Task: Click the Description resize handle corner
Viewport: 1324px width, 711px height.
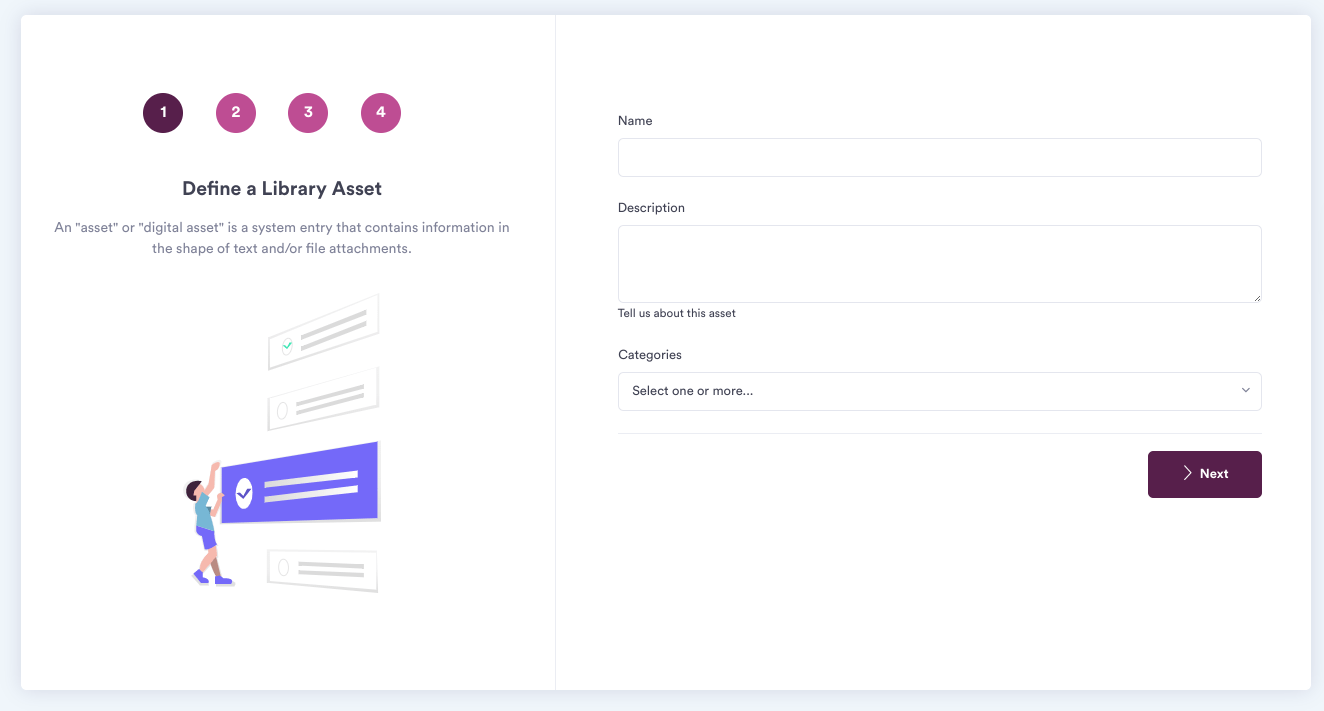Action: pos(1256,297)
